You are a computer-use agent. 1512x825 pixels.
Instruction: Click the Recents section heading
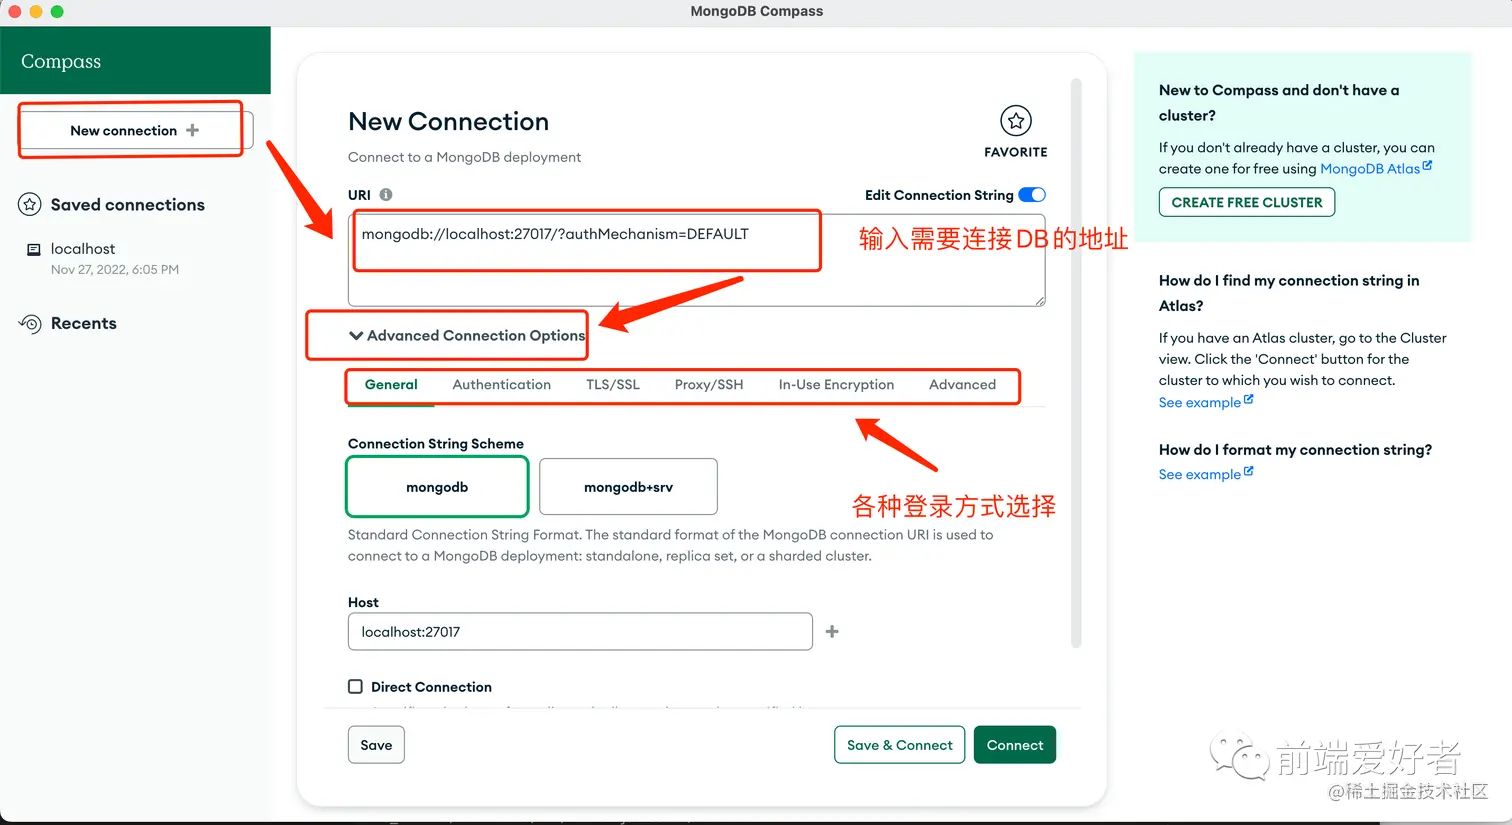(x=84, y=323)
